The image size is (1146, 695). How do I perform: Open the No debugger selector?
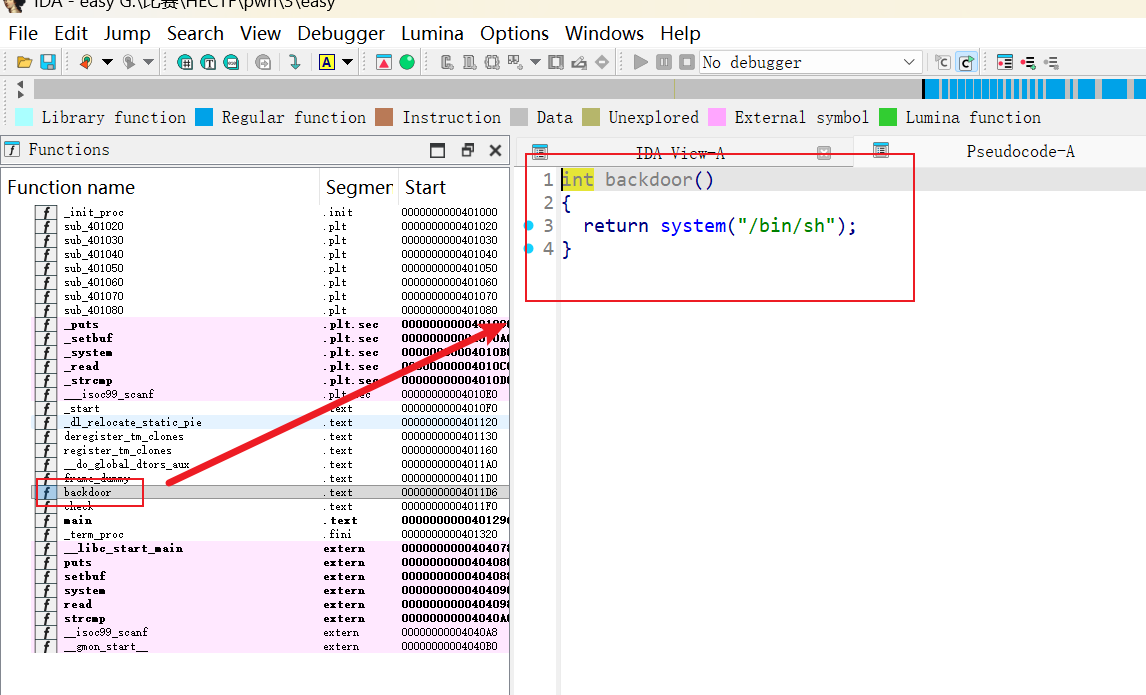click(x=810, y=61)
